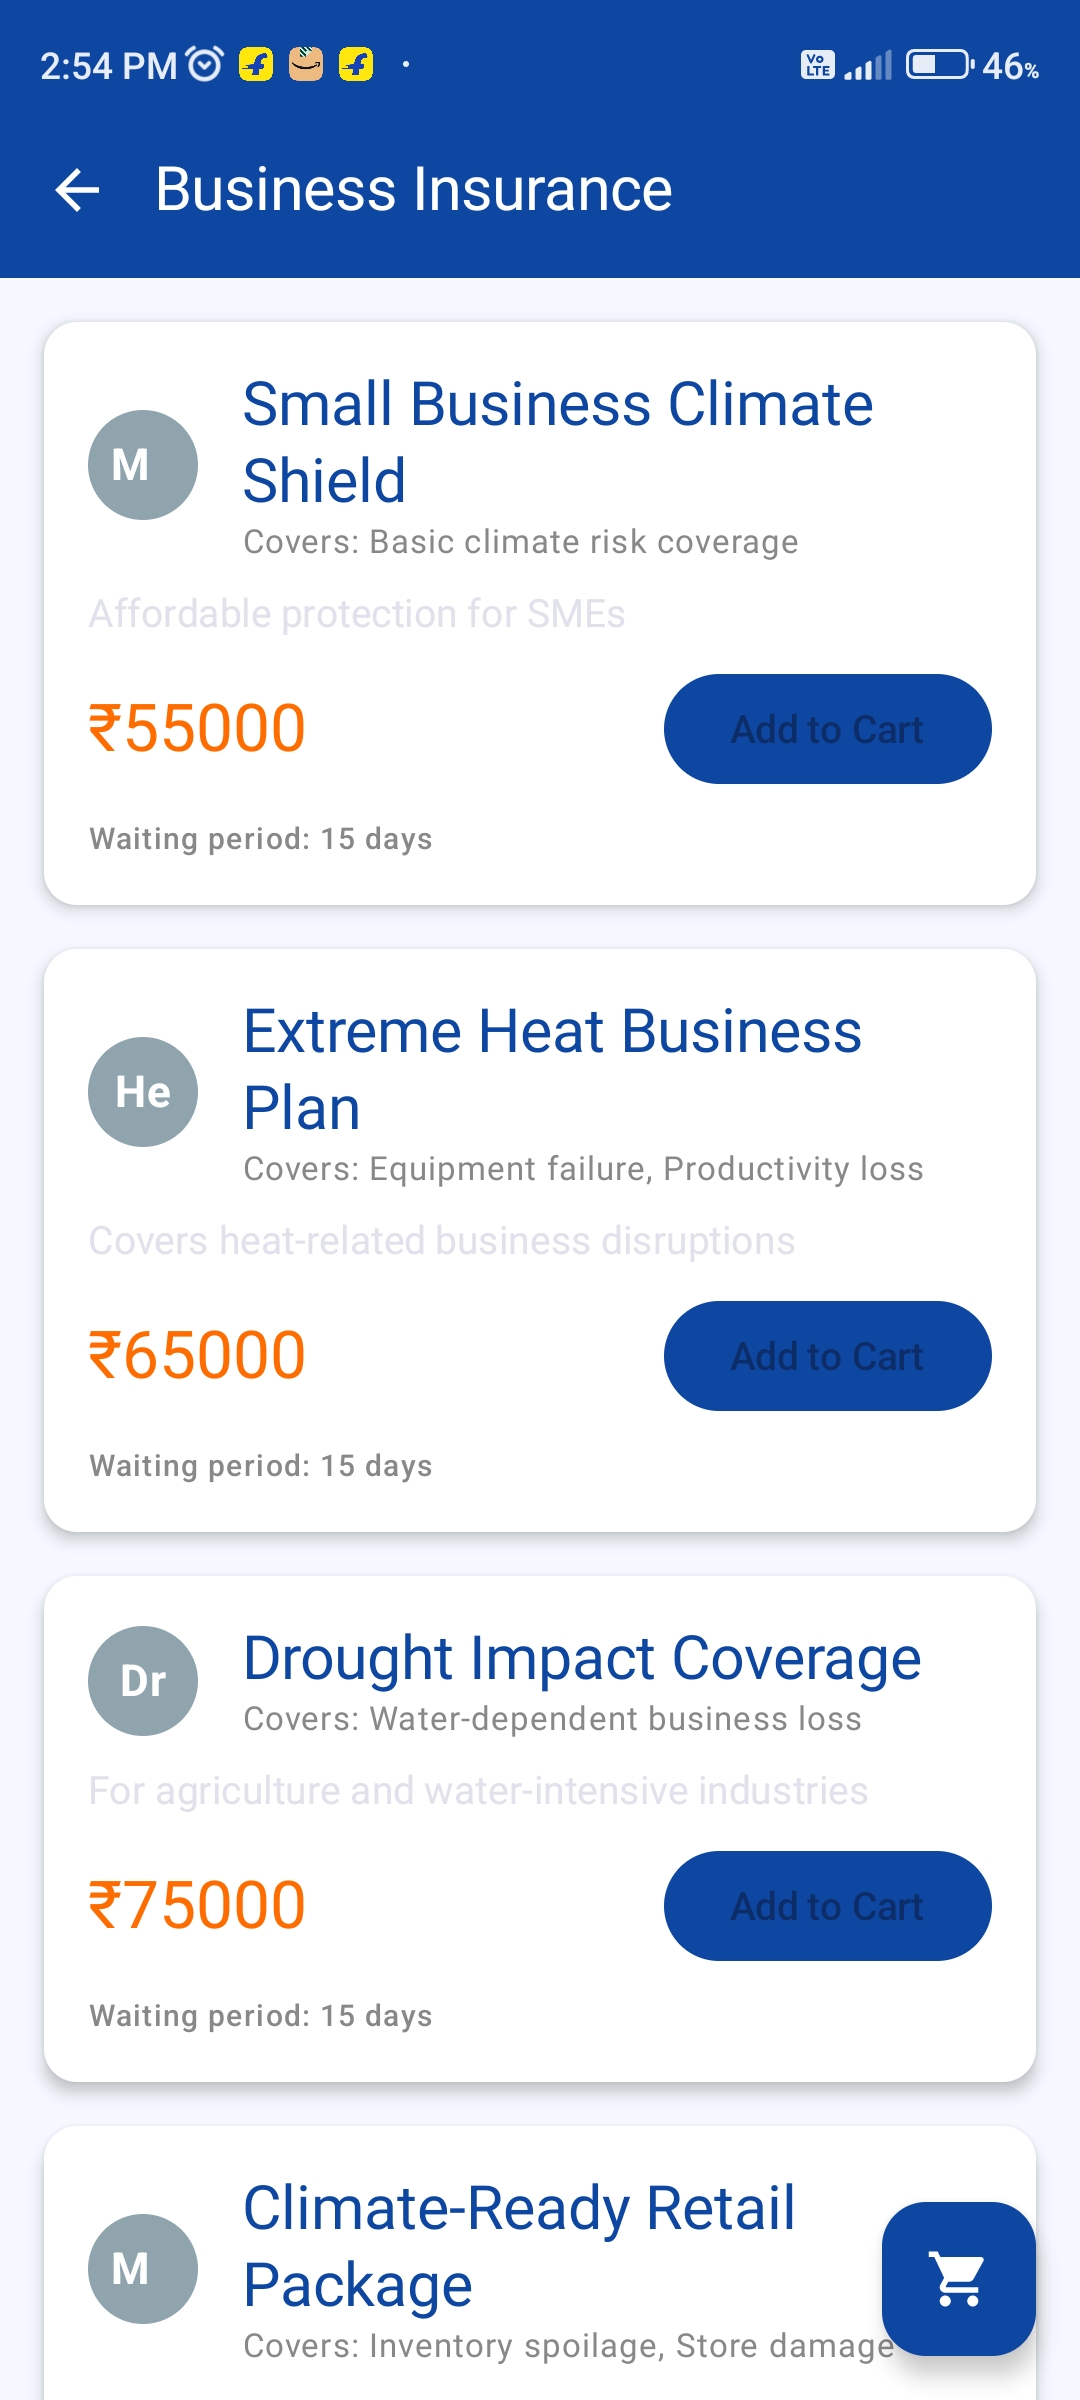Tap the ₹55000 price
Image resolution: width=1080 pixels, height=2400 pixels.
(197, 728)
